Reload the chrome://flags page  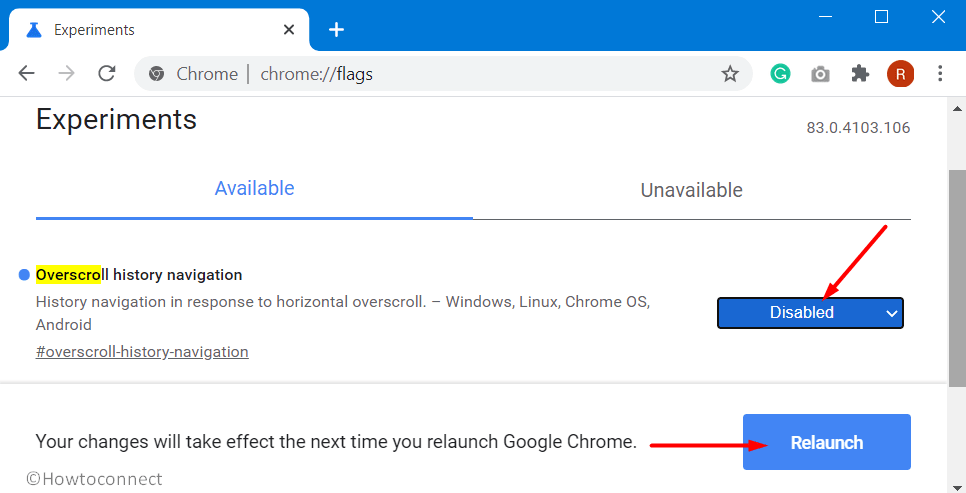(107, 74)
